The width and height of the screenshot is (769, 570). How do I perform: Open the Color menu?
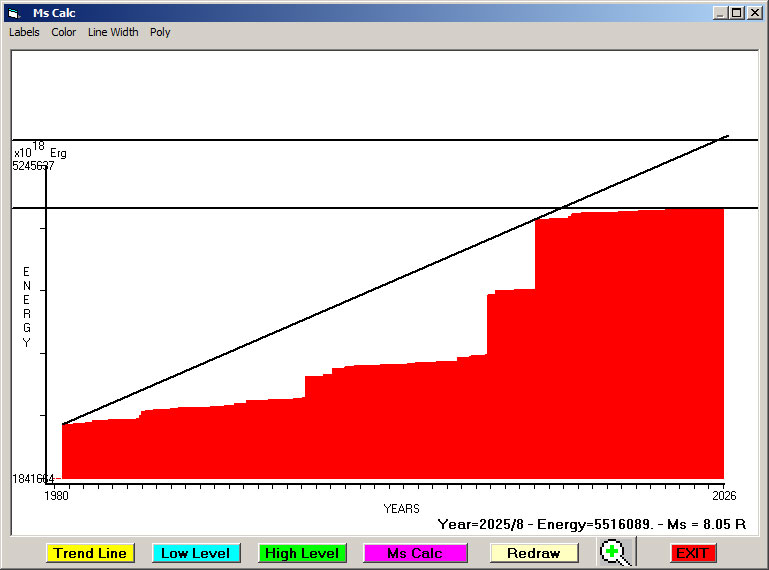pyautogui.click(x=64, y=32)
